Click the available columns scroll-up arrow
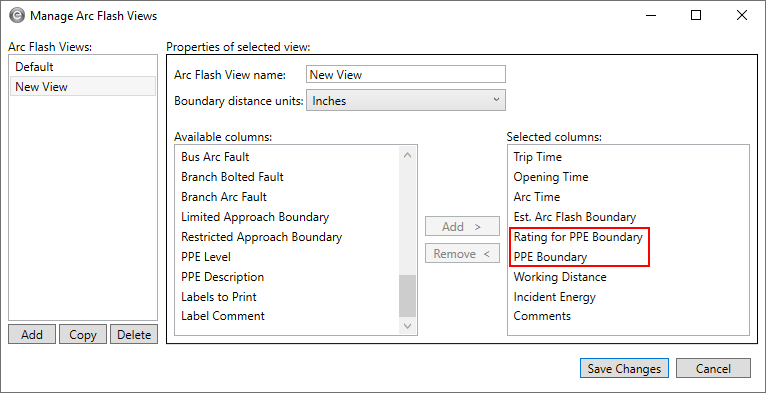766x393 pixels. (x=408, y=155)
